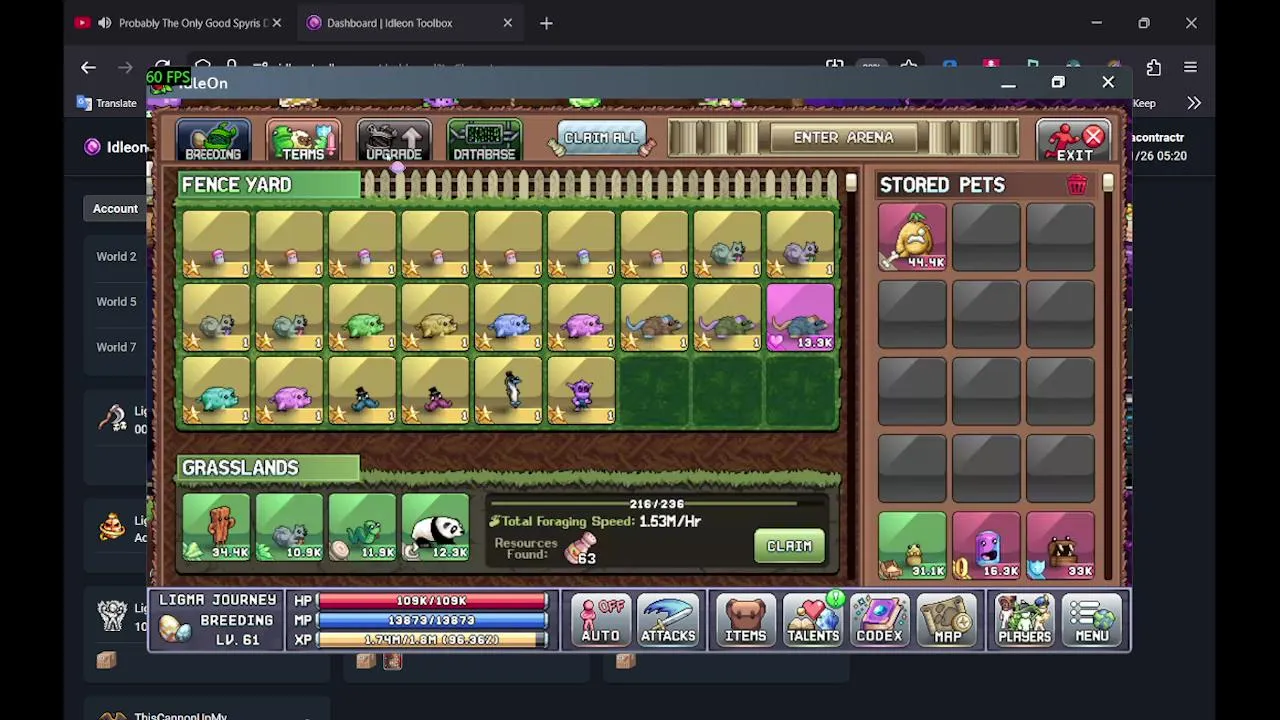Select the stored pet with 31.1K power

pos(912,545)
